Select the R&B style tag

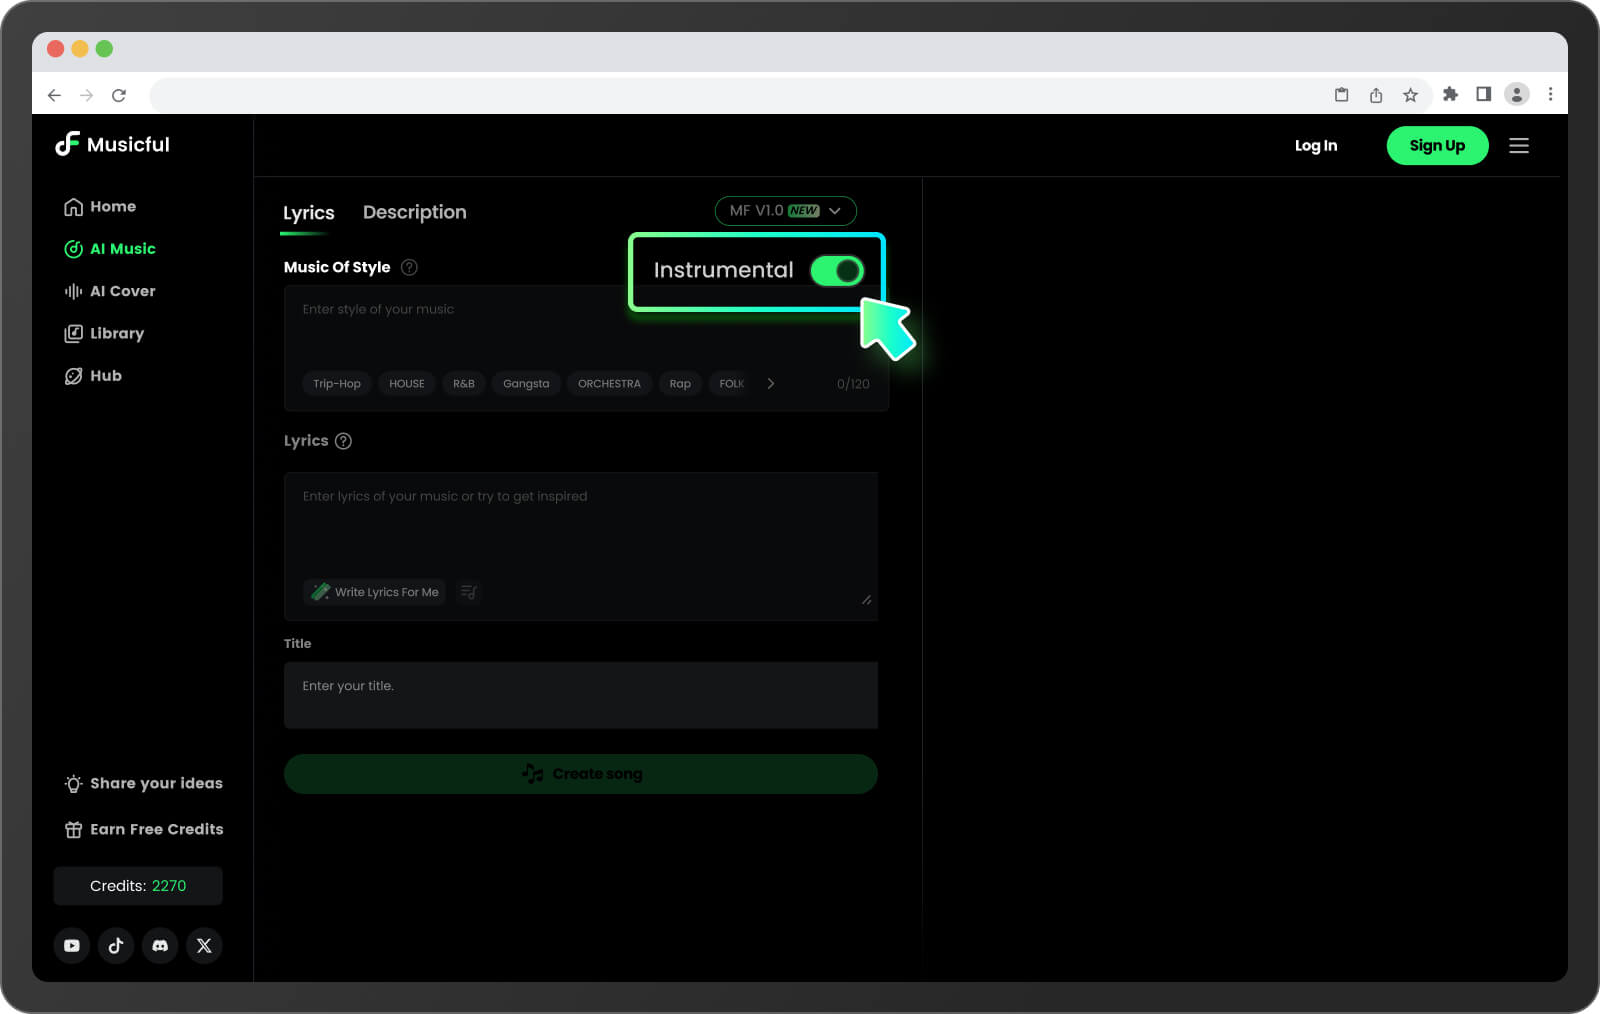pos(464,384)
